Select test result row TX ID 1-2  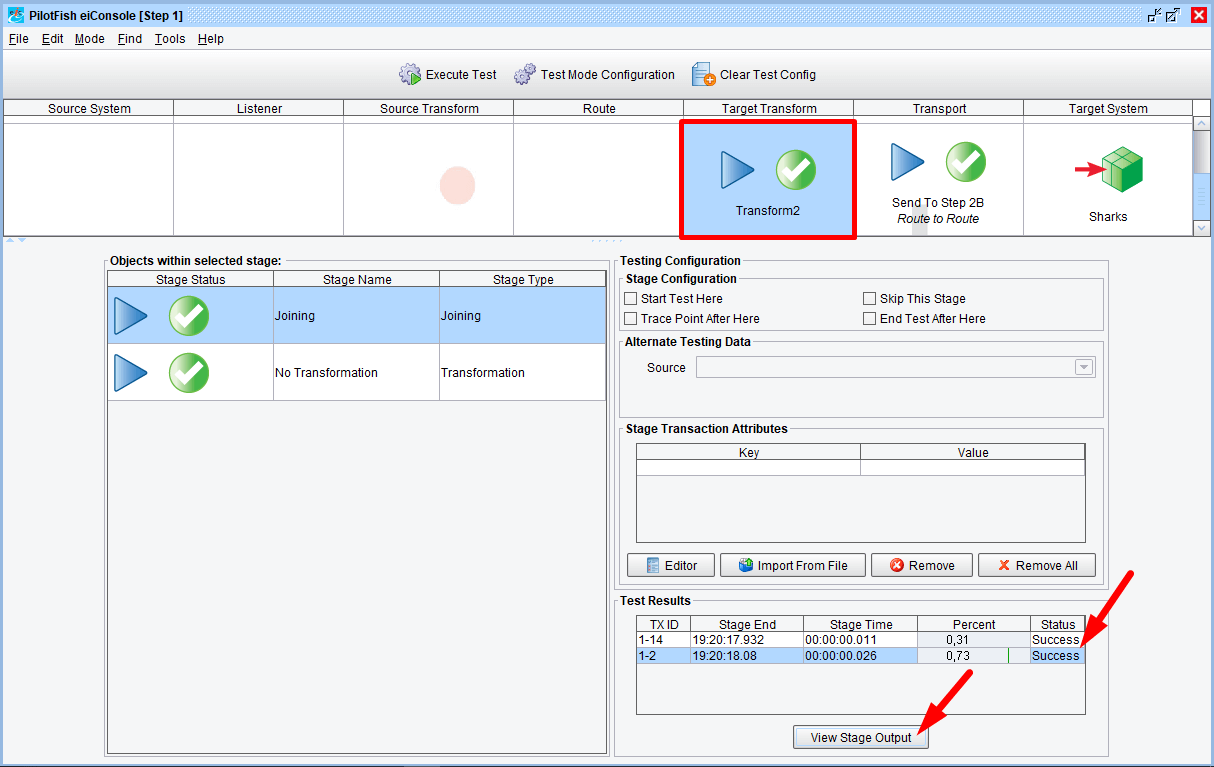coord(860,656)
